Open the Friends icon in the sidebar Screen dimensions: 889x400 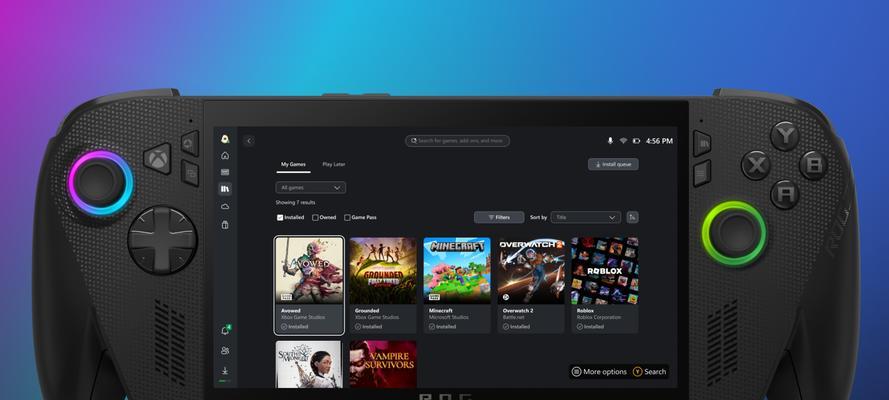(225, 351)
